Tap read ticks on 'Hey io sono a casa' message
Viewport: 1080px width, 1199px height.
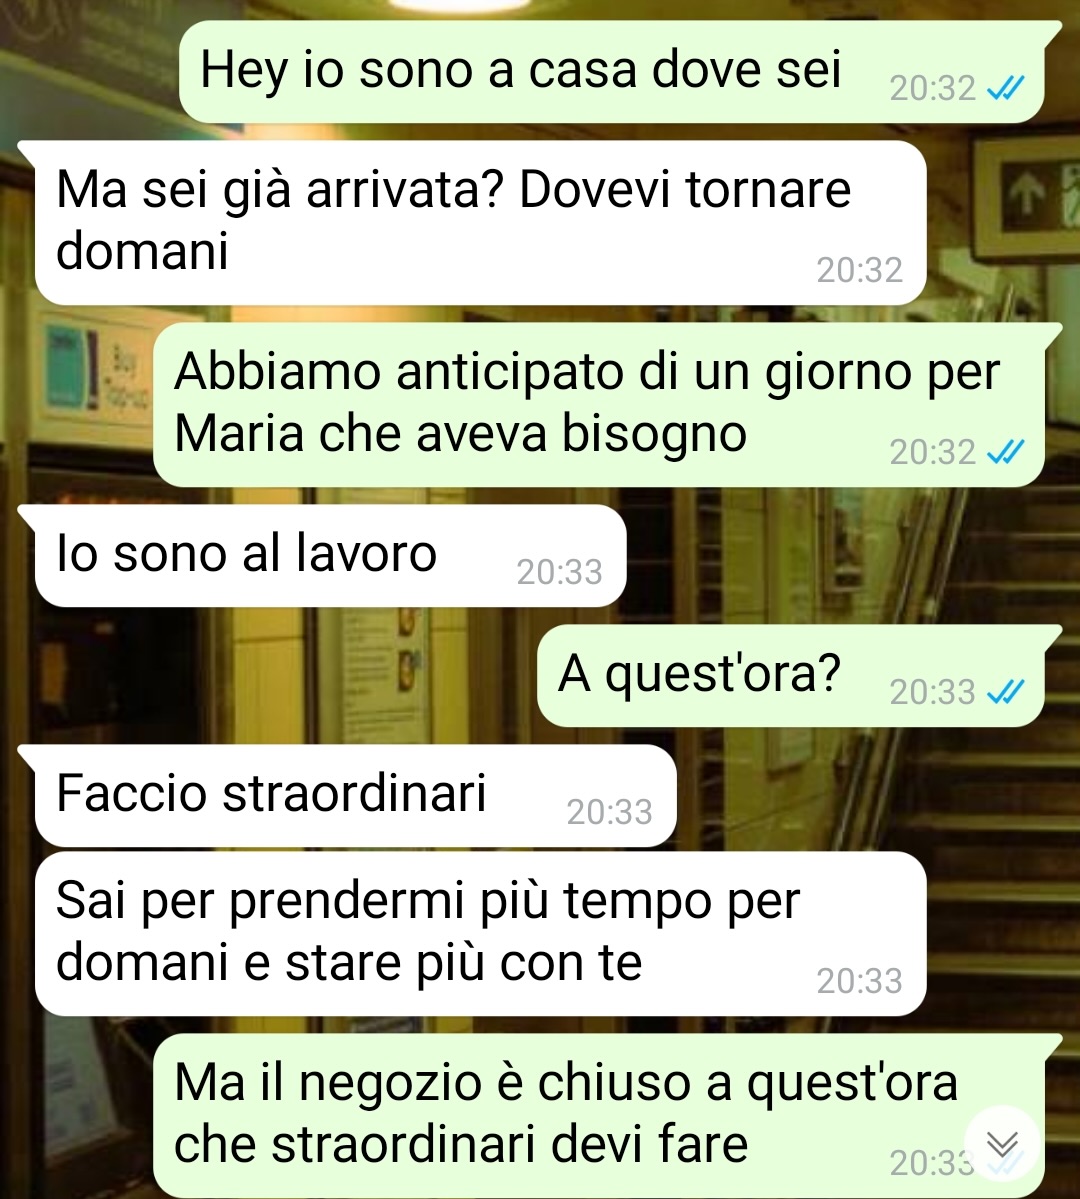[1006, 89]
